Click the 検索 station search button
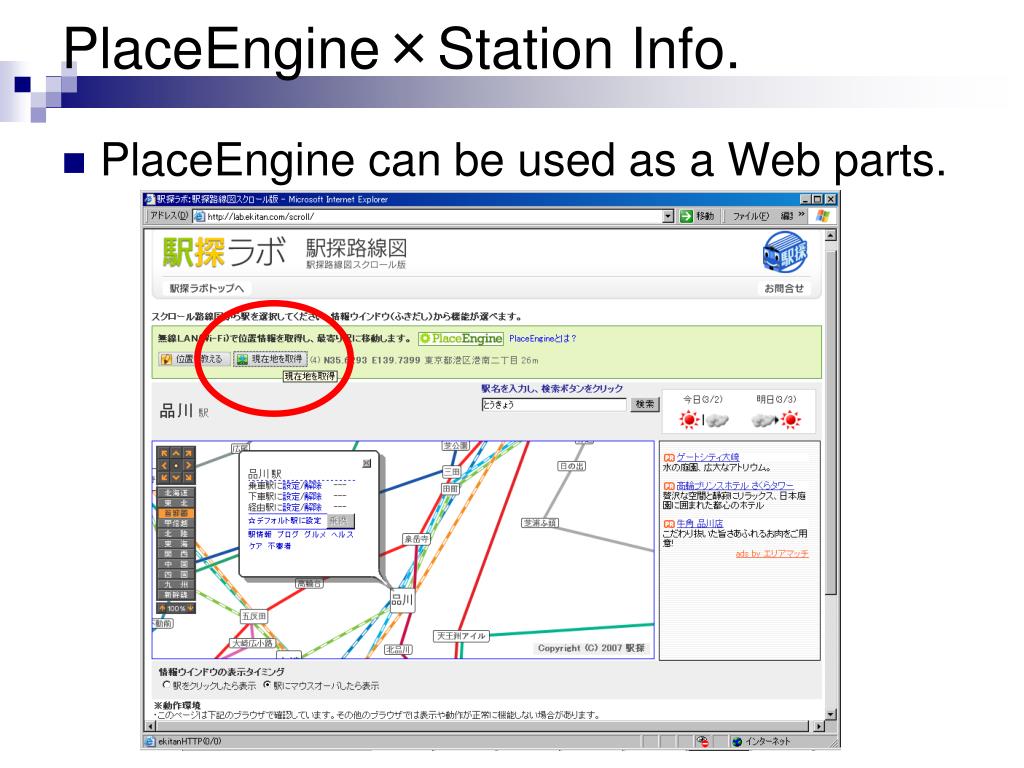Viewport: 1024px width, 768px height. [x=645, y=404]
